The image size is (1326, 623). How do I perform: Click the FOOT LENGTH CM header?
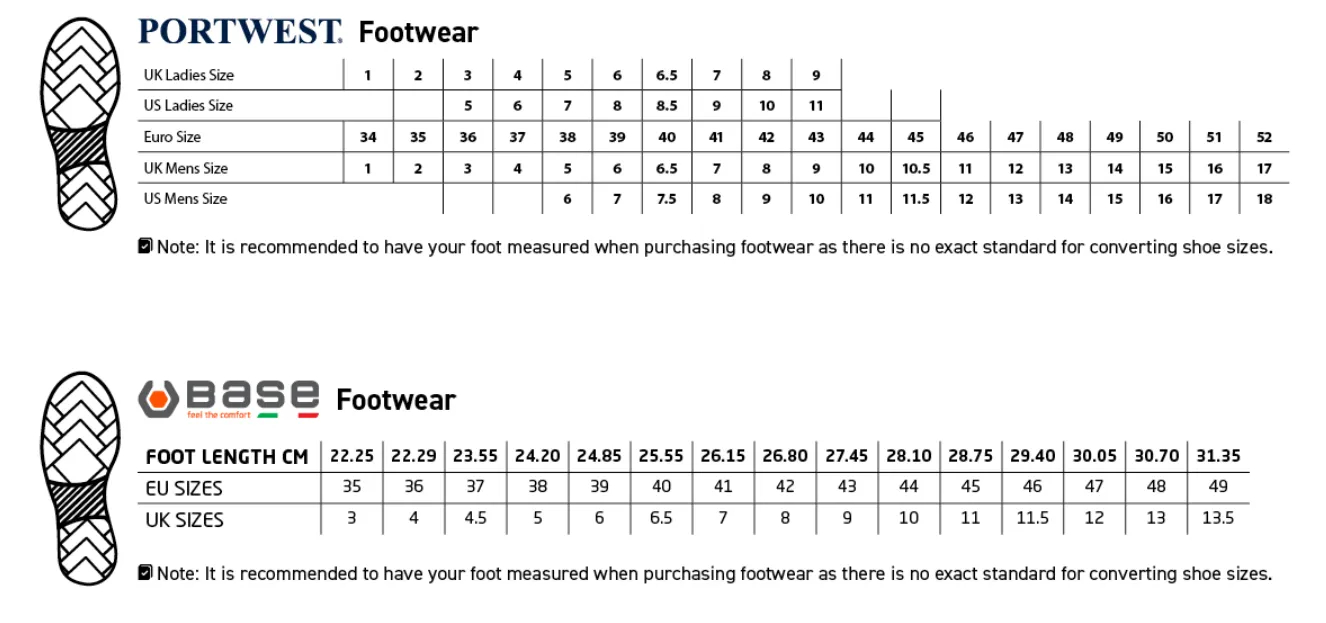point(227,457)
